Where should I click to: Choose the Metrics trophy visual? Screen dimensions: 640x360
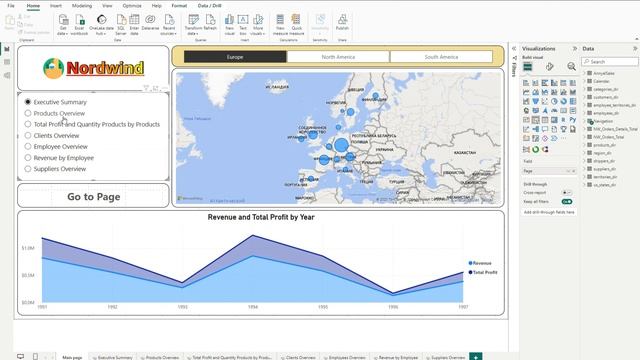pos(563,129)
